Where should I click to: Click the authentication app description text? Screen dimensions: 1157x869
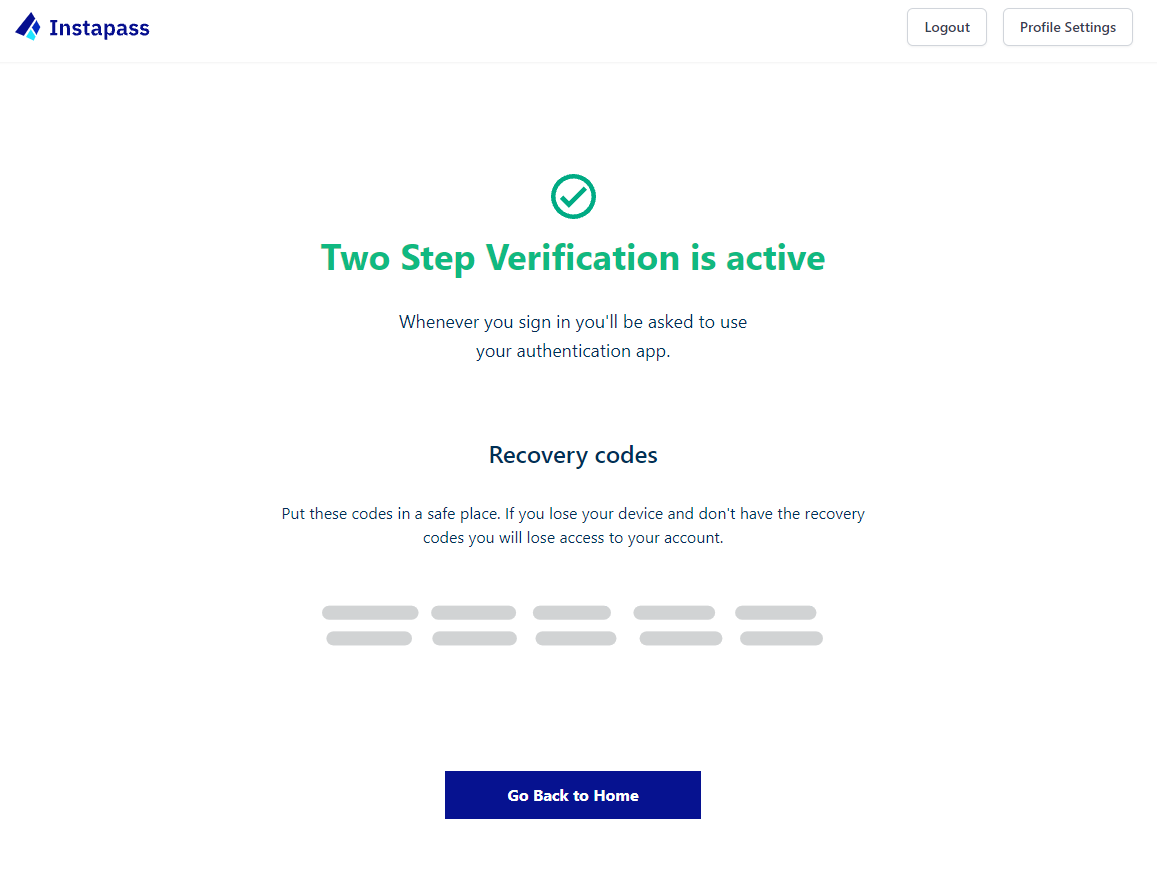coord(573,337)
